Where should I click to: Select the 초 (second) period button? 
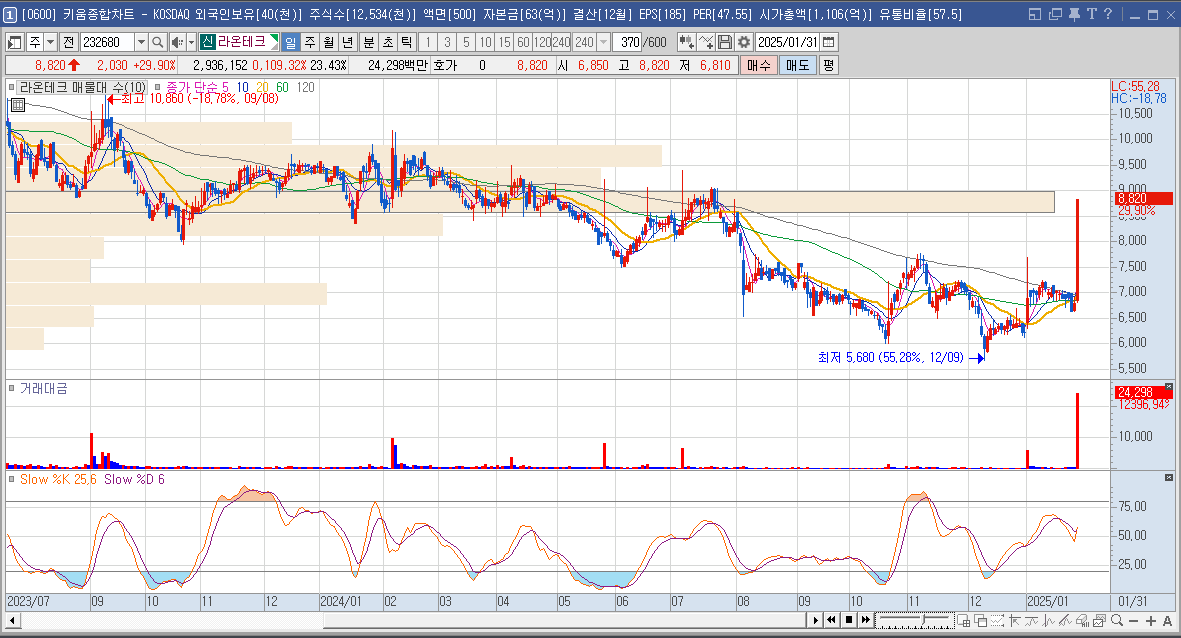coord(387,42)
